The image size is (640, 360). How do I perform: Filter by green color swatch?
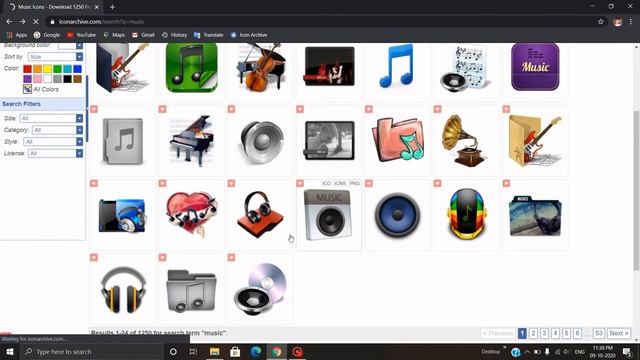pos(58,69)
